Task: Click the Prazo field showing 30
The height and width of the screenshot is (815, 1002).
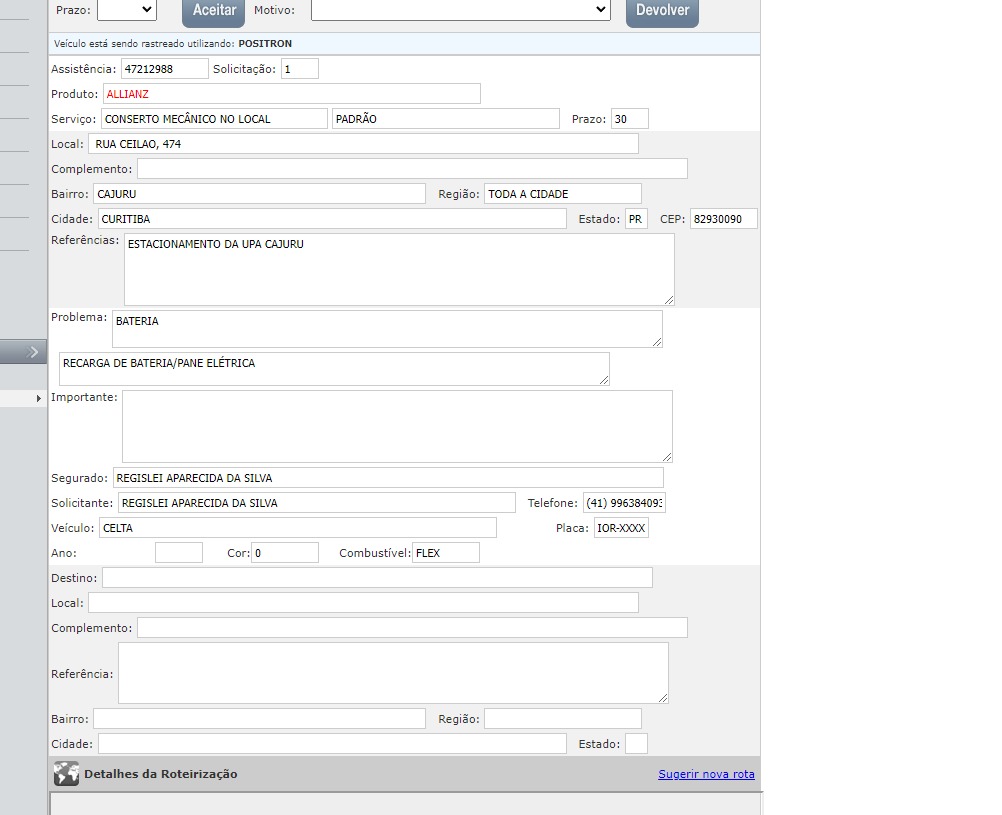Action: [x=629, y=119]
